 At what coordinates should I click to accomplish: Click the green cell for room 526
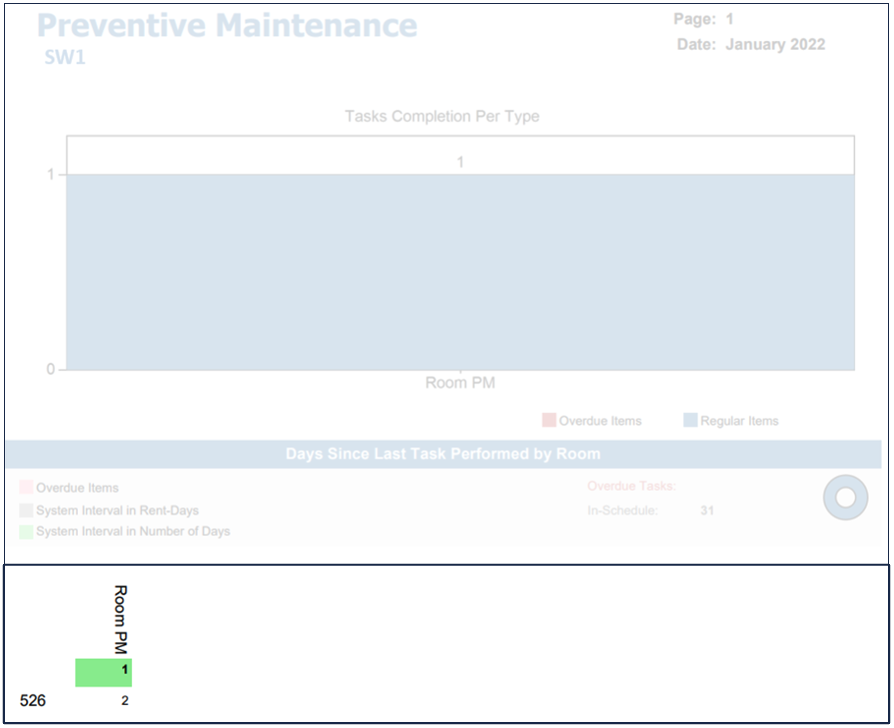tap(103, 672)
